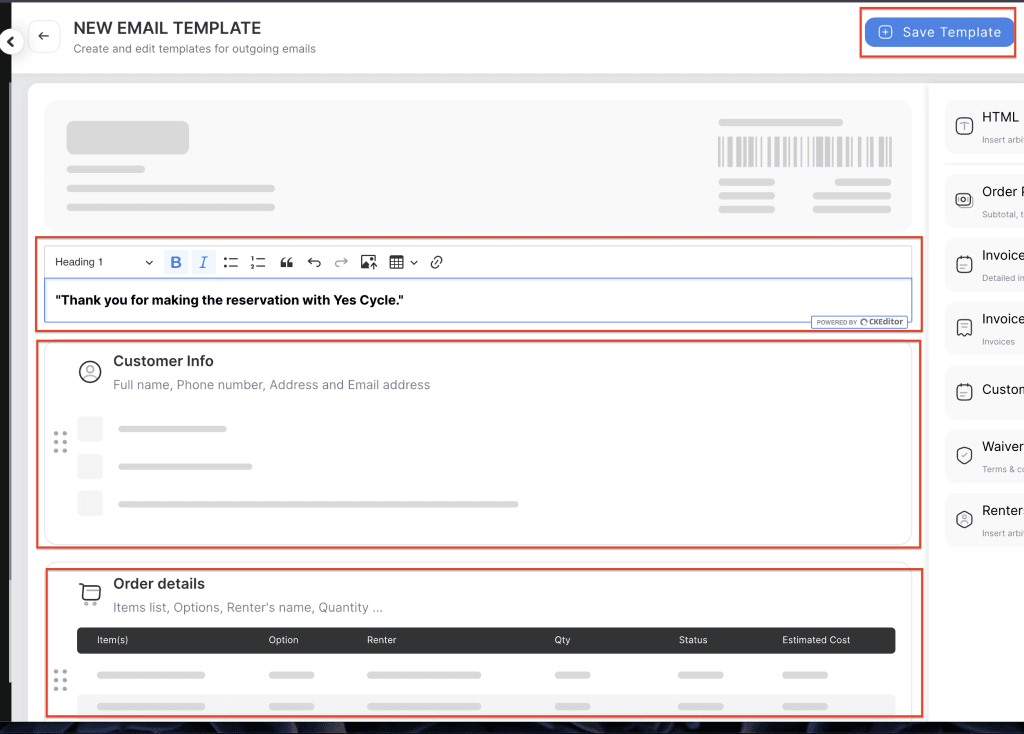This screenshot has height=734, width=1024.
Task: Apply block quote formatting
Action: click(286, 262)
